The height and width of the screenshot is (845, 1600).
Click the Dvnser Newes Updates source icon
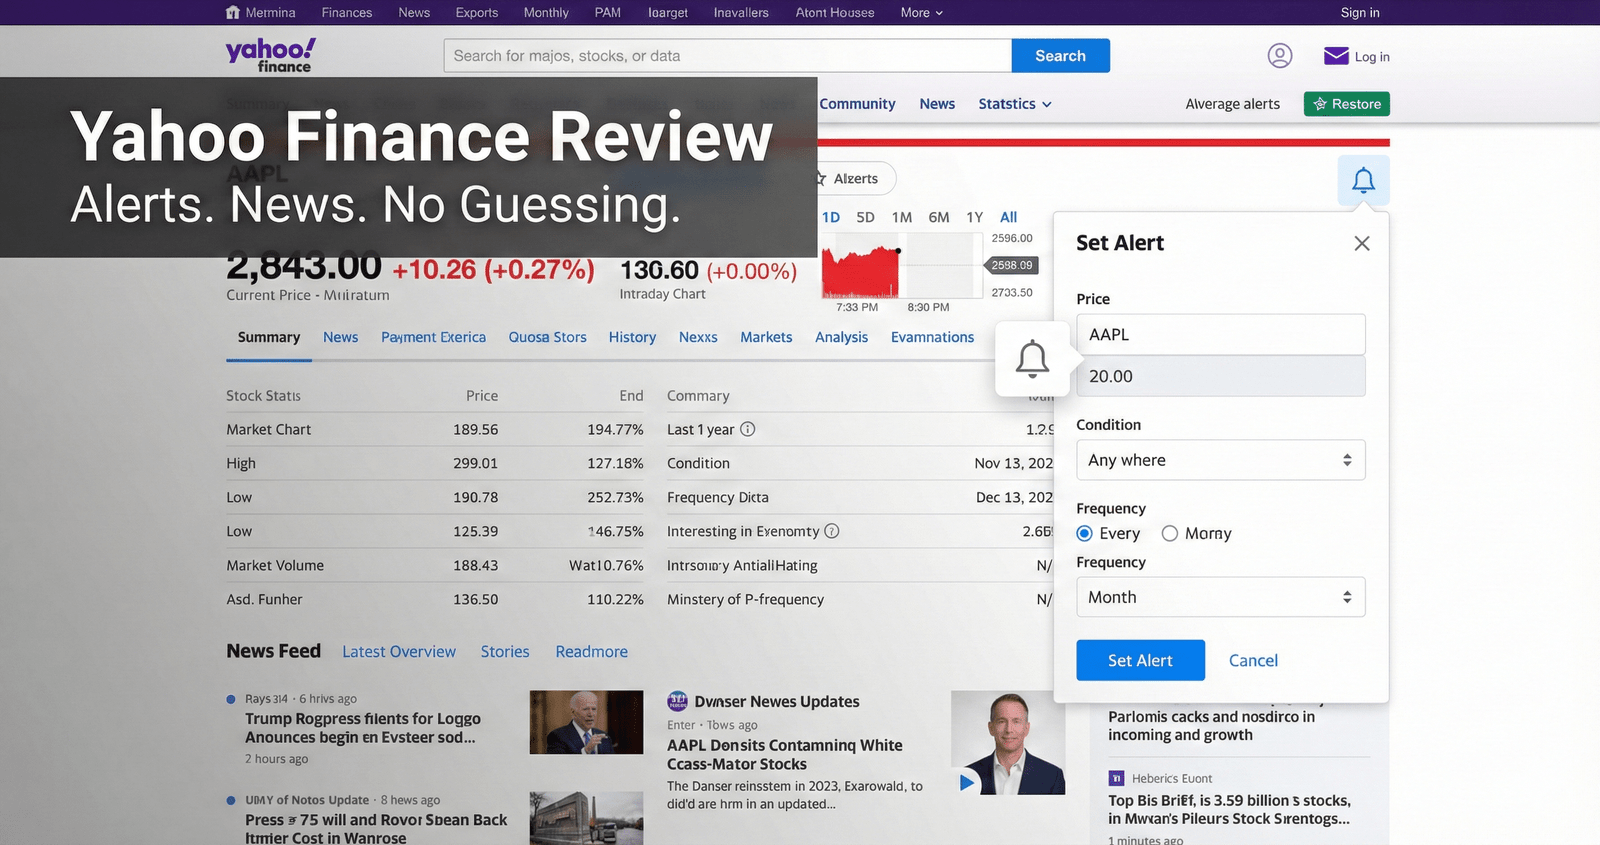coord(677,701)
